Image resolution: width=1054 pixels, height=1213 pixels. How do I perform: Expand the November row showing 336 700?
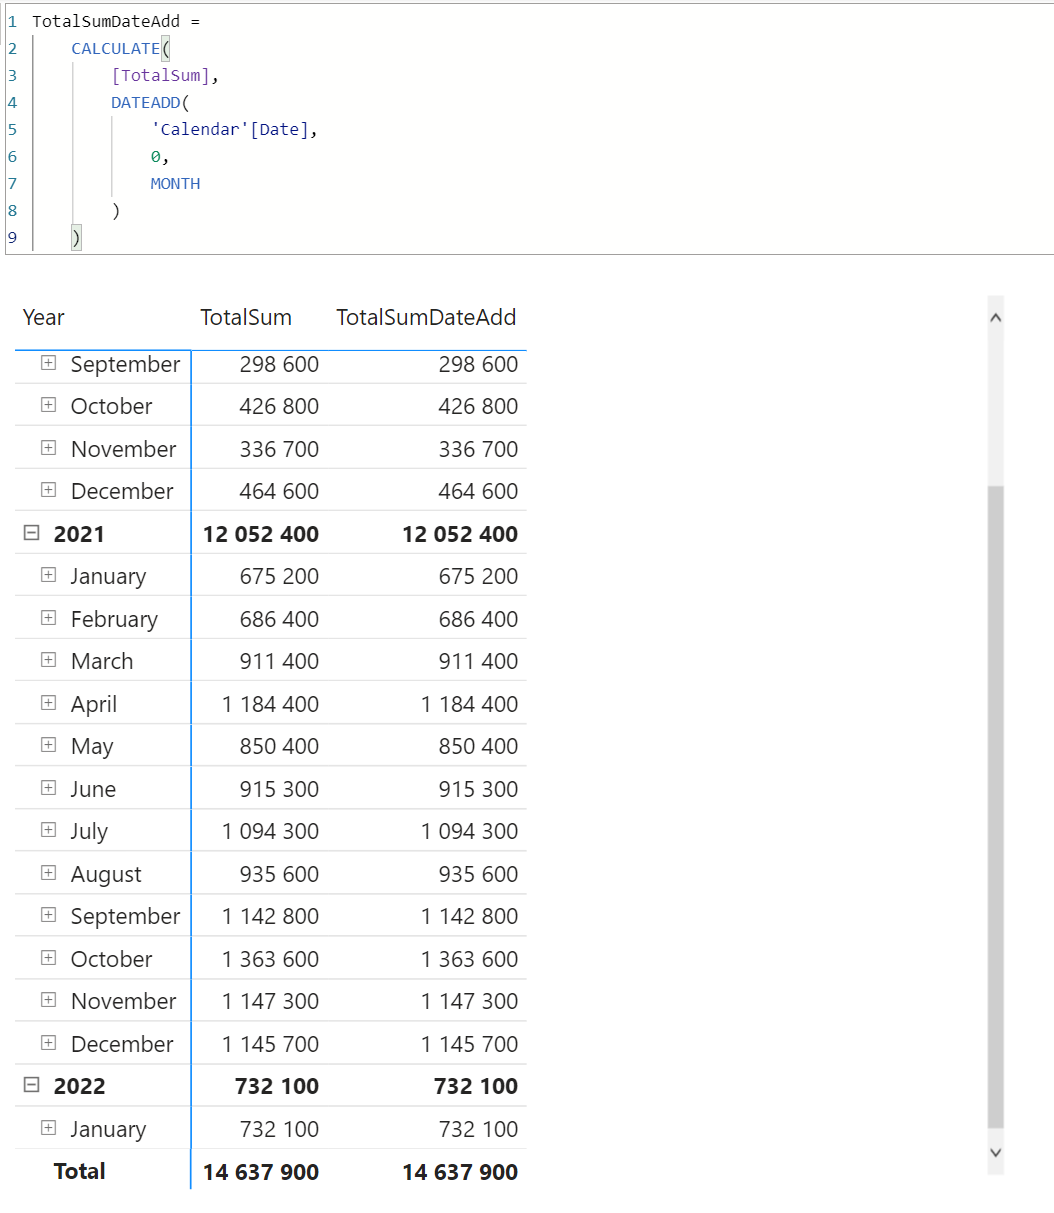[x=48, y=448]
